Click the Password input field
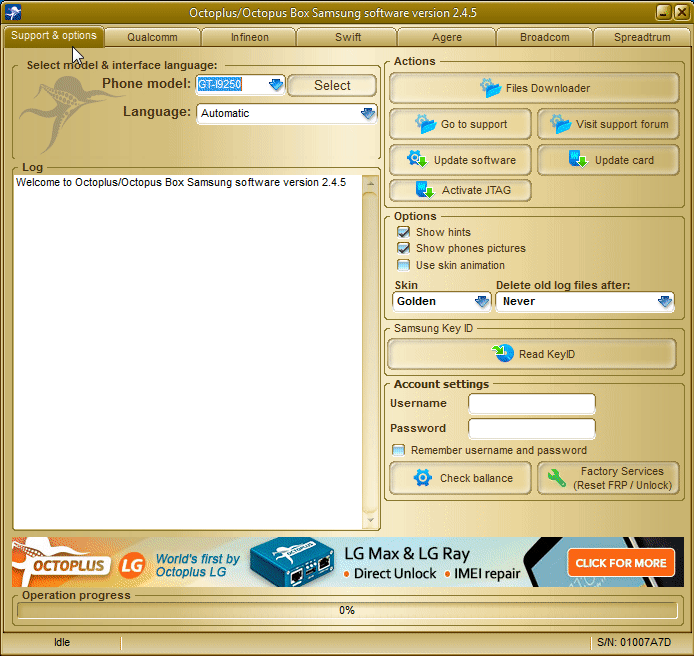The image size is (694, 656). click(532, 428)
